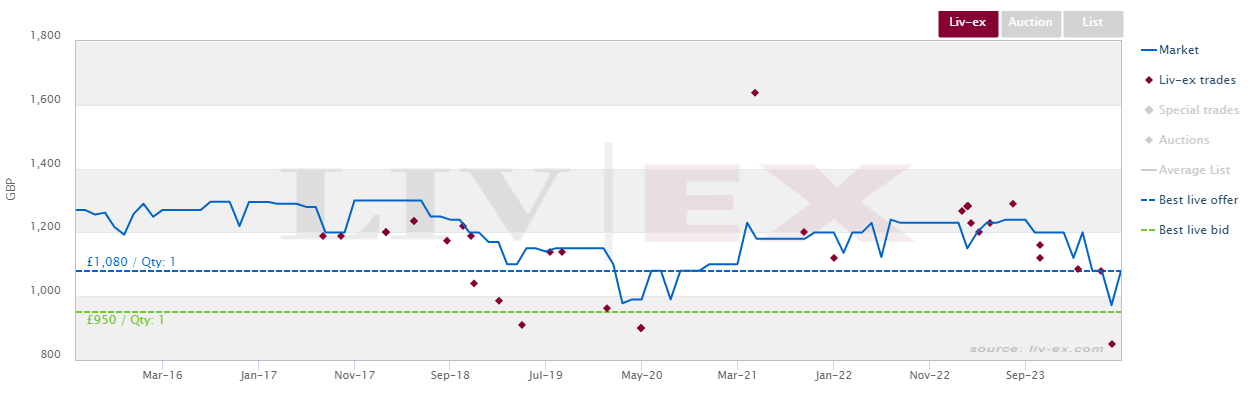This screenshot has height=394, width=1249.
Task: Click the Mar-21 axis label
Action: pos(737,376)
